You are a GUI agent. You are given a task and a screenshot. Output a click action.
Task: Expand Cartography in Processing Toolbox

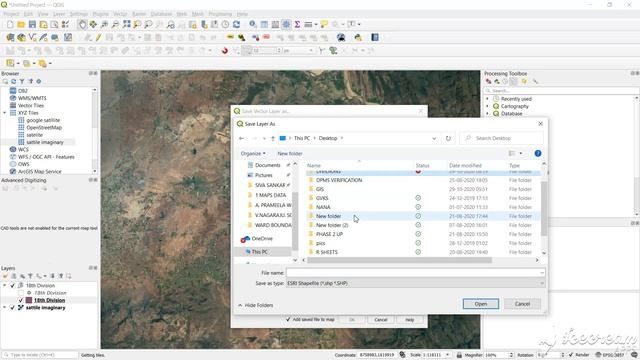click(487, 107)
